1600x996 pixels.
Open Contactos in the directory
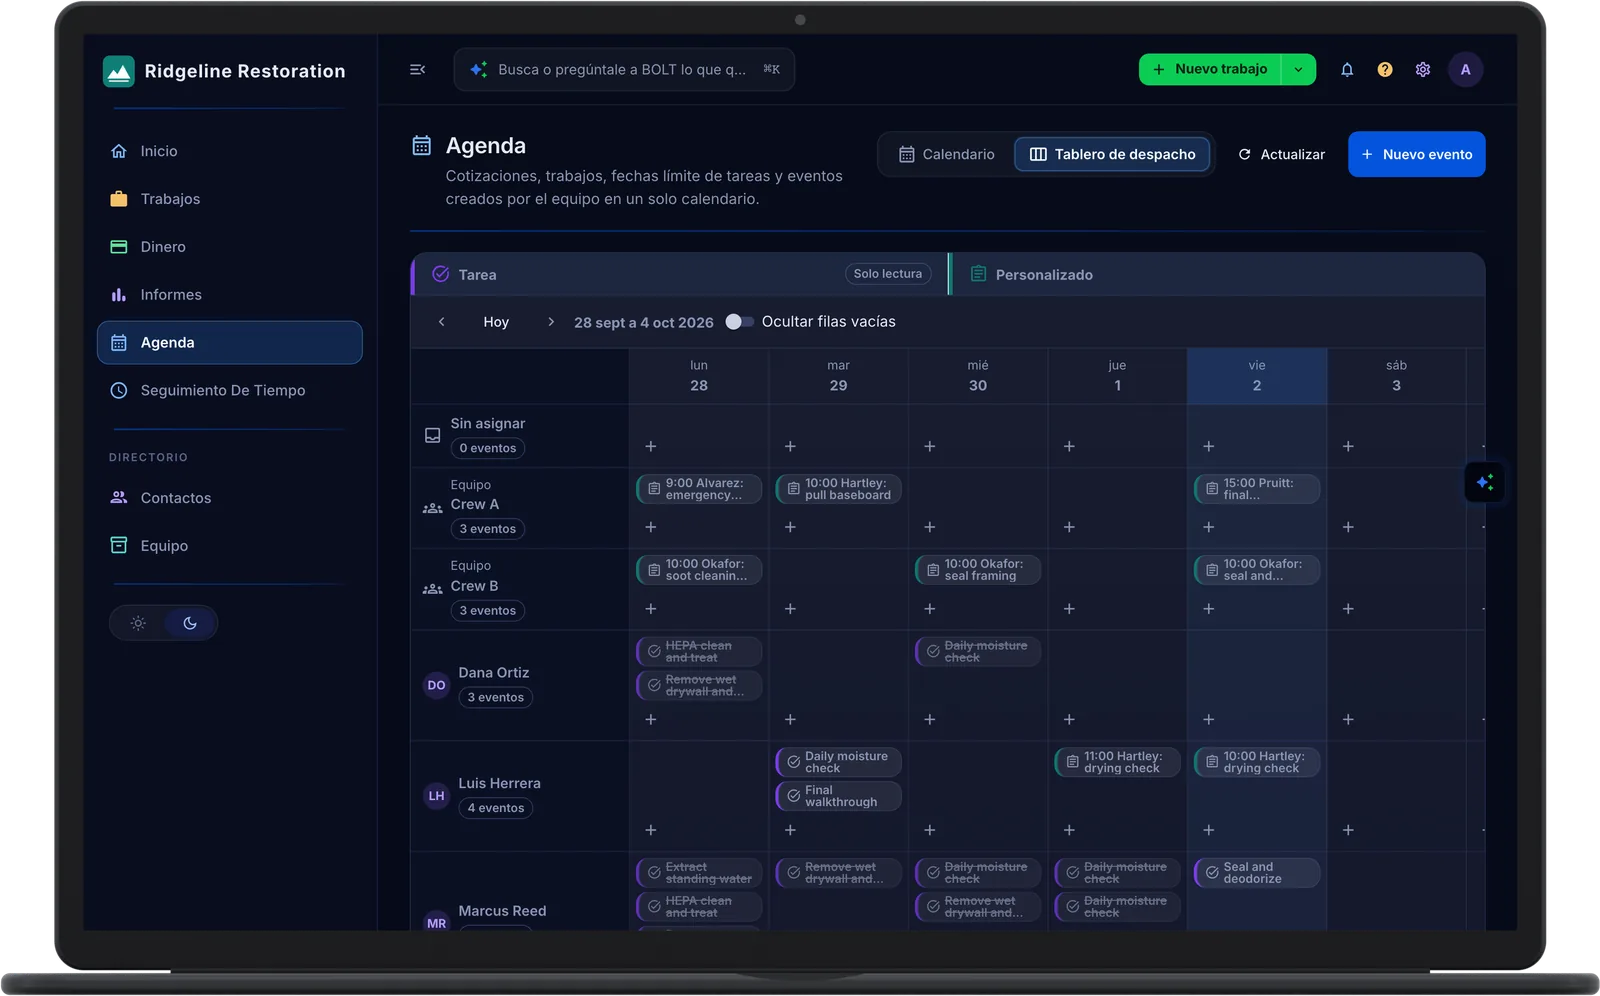coord(229,498)
